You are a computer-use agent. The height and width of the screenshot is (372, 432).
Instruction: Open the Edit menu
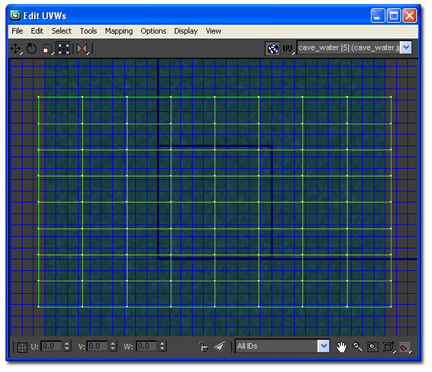tap(37, 31)
